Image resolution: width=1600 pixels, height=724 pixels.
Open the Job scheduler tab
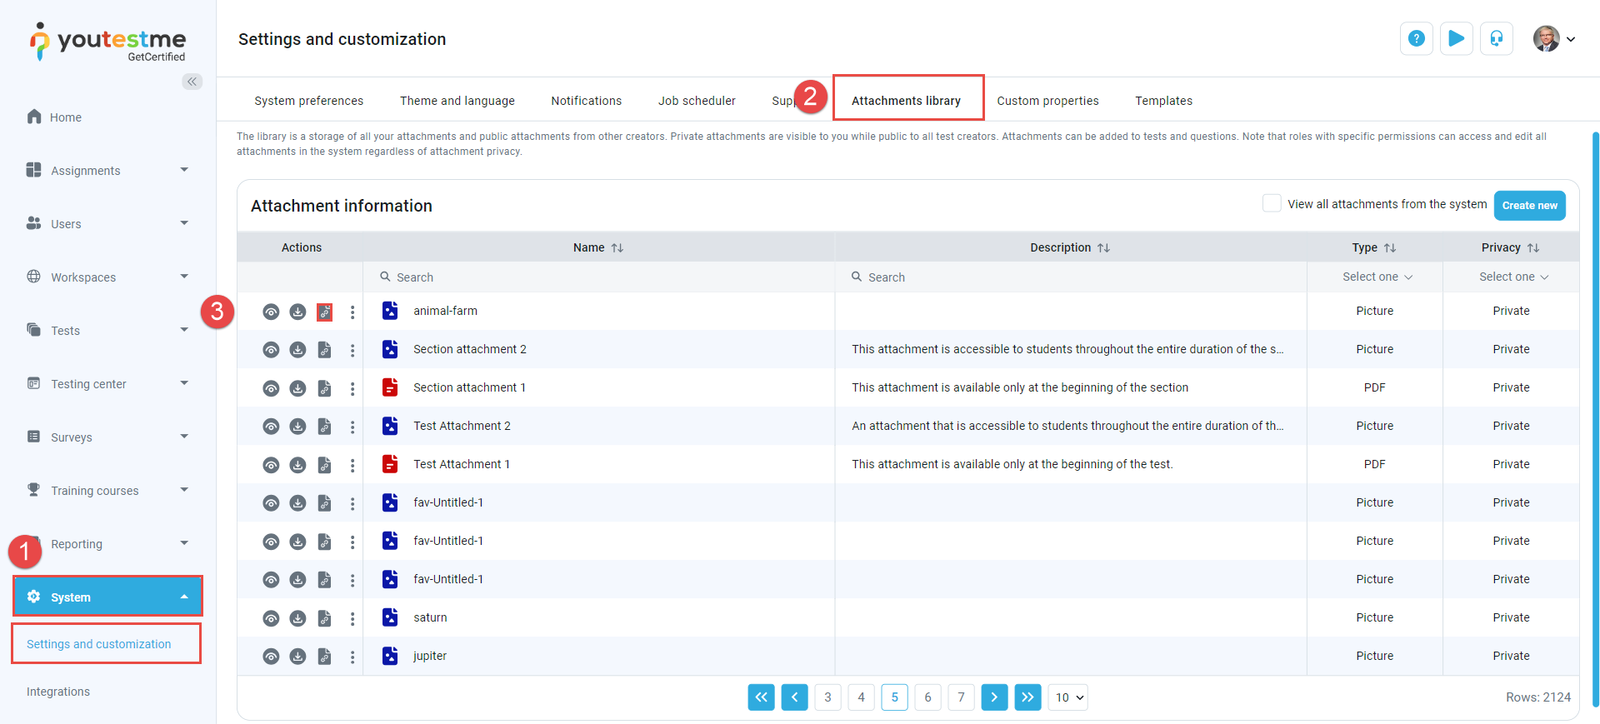coord(696,101)
